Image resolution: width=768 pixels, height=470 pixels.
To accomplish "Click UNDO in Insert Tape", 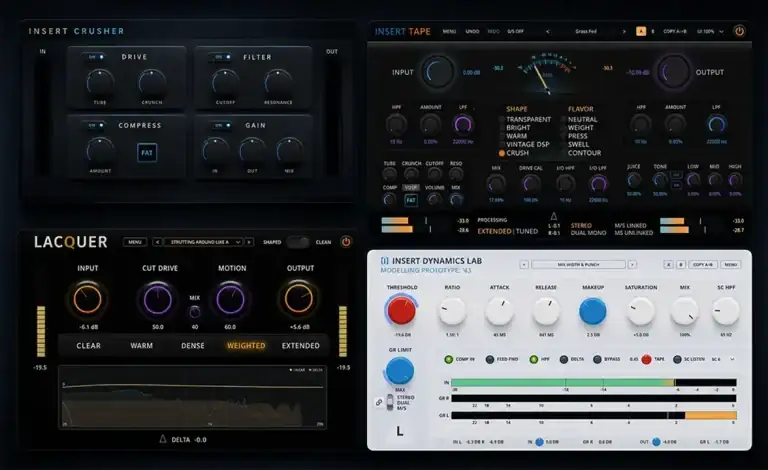I will click(x=472, y=31).
